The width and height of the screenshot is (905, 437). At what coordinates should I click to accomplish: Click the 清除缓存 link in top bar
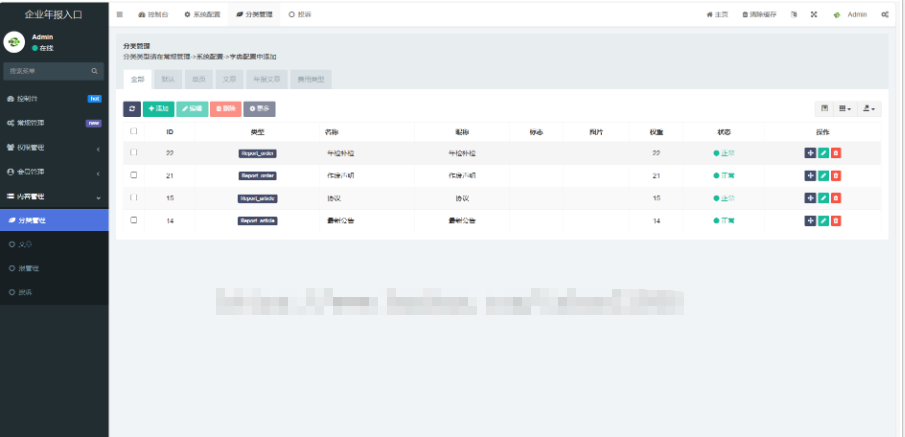pos(762,15)
